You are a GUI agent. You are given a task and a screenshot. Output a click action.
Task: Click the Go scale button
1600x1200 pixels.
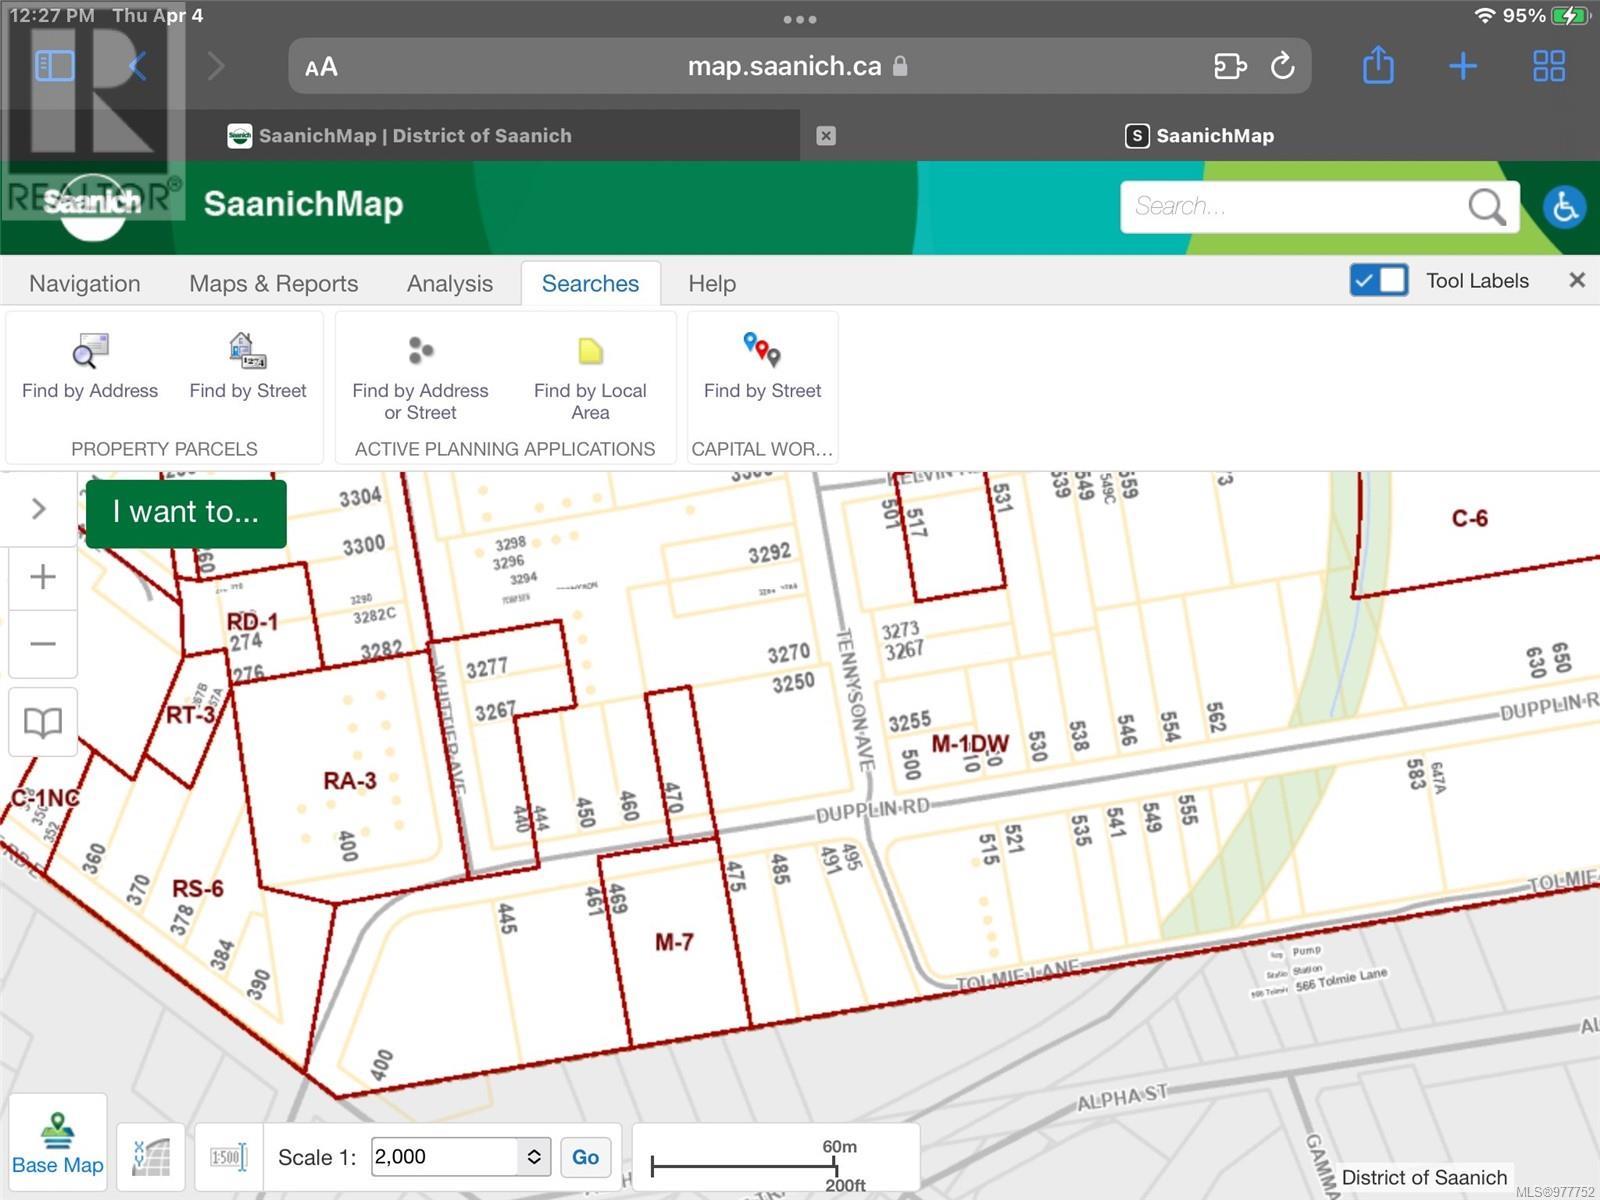coord(585,1157)
